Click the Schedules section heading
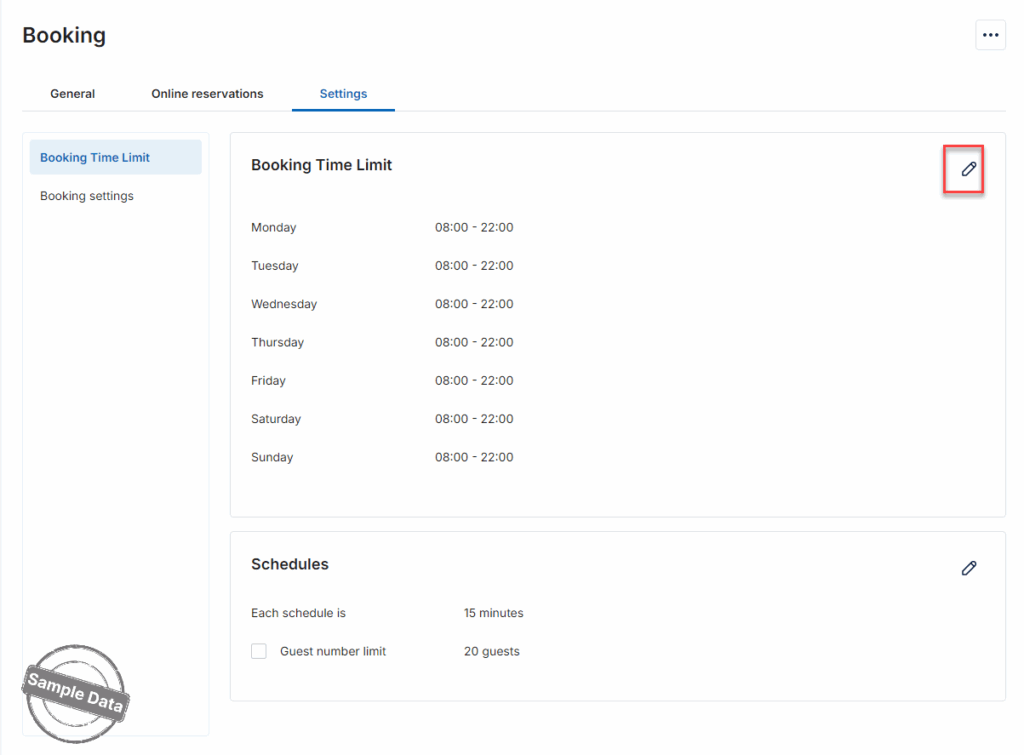Image resolution: width=1024 pixels, height=755 pixels. [x=290, y=564]
